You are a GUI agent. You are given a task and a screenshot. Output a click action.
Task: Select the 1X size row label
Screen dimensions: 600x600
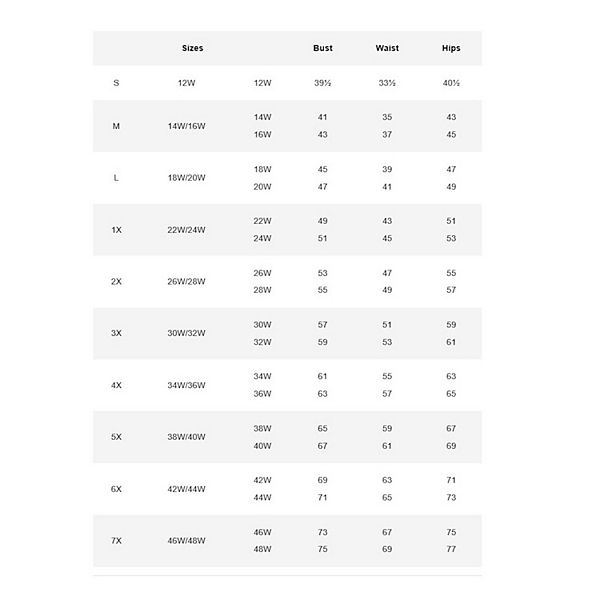(x=116, y=230)
